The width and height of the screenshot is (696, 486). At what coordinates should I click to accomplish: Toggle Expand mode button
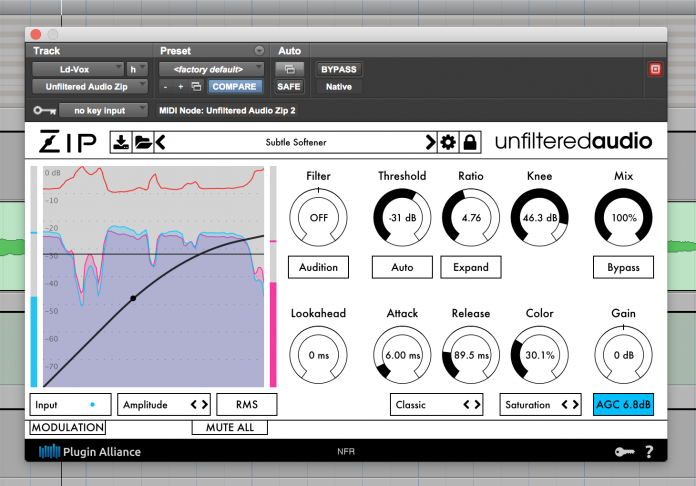coord(471,267)
